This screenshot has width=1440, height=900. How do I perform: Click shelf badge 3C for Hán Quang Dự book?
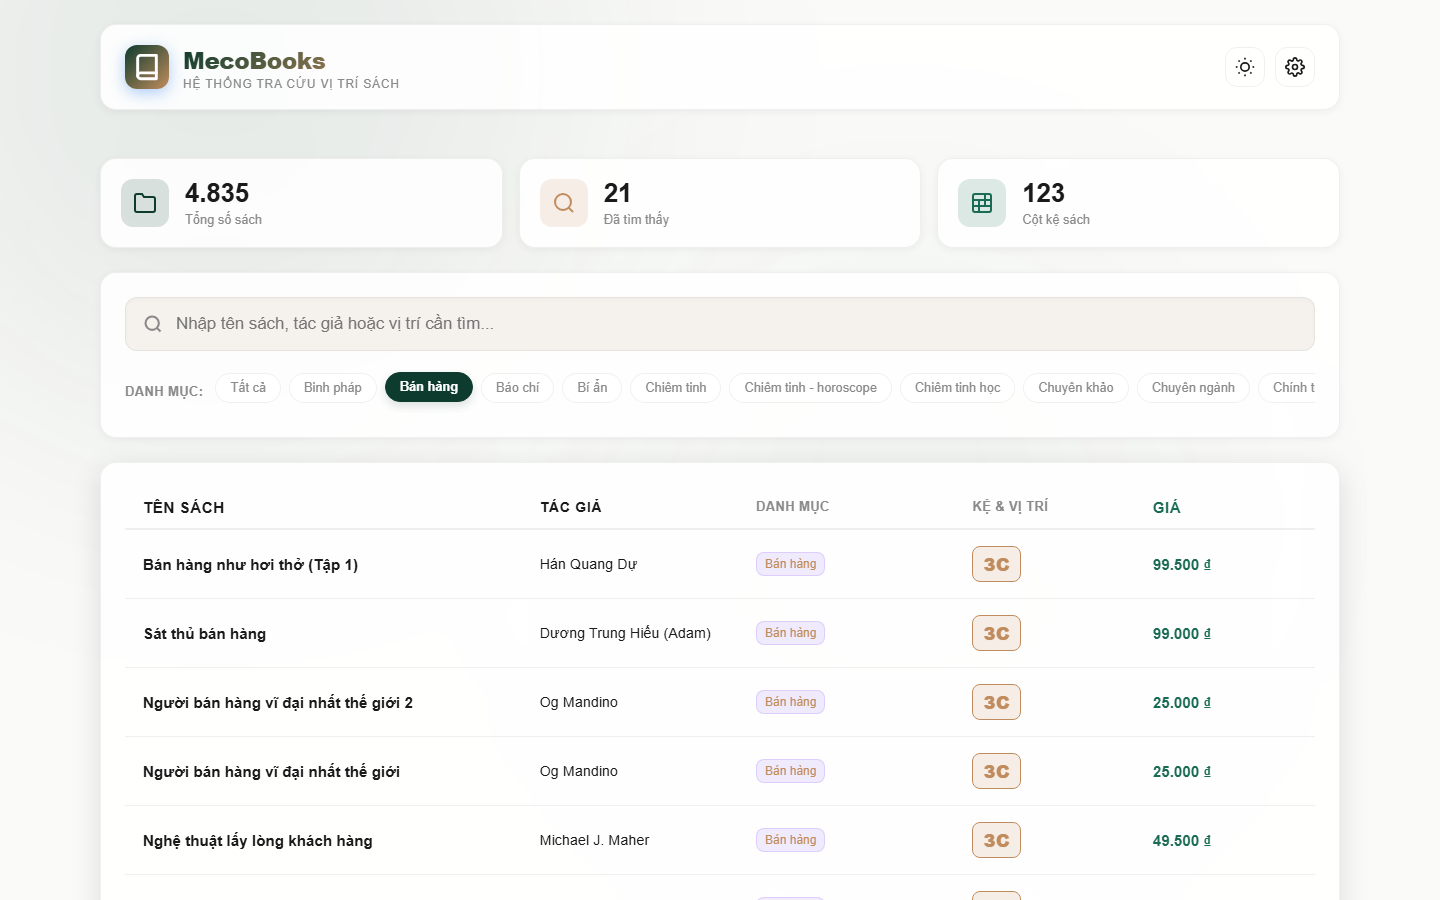[996, 564]
